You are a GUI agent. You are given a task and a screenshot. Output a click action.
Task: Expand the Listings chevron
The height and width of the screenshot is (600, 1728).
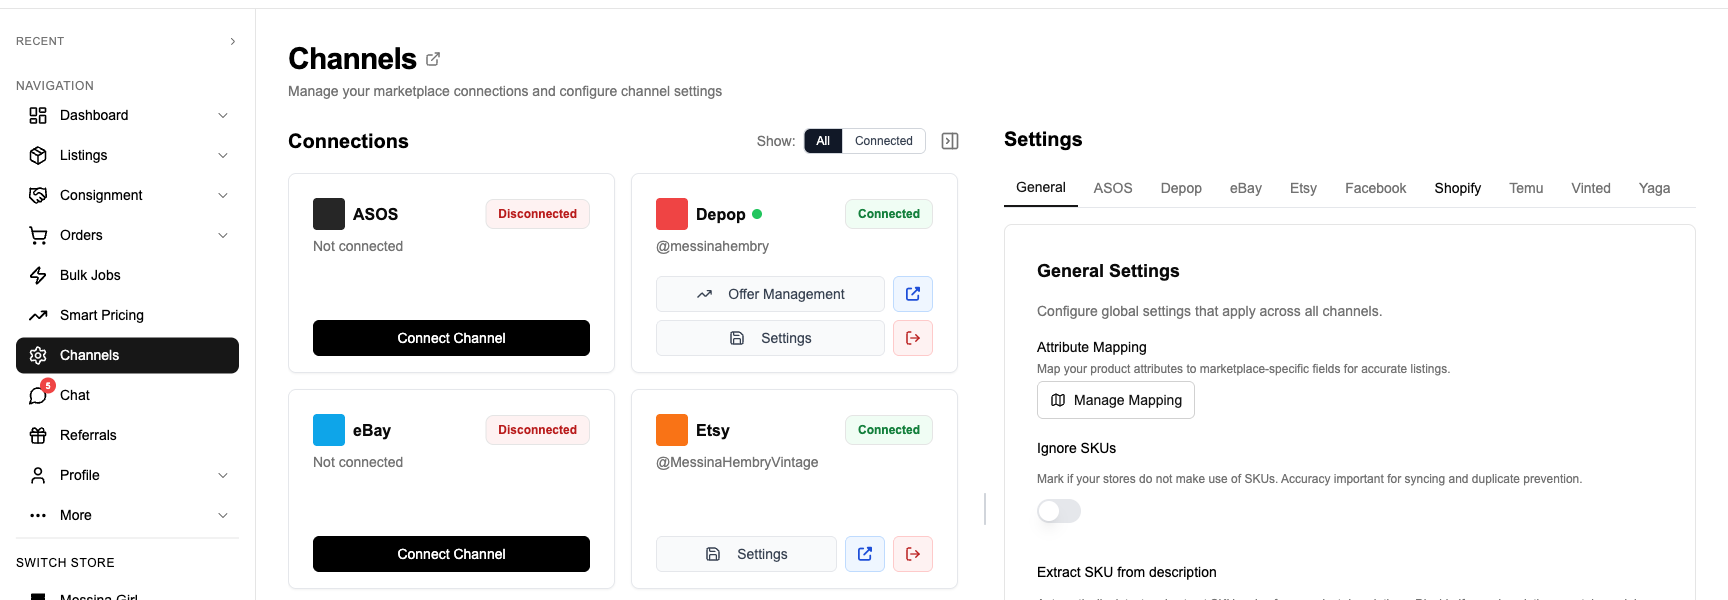coord(222,155)
